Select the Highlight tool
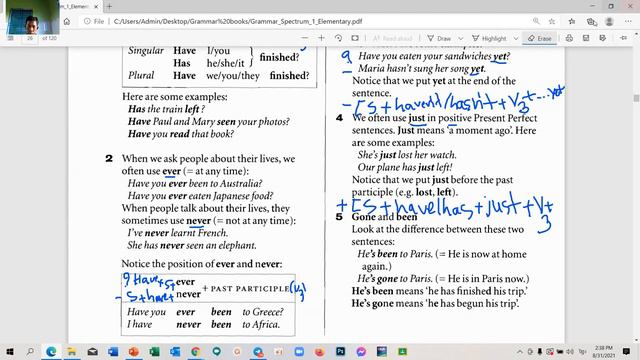The image size is (640, 360). click(x=489, y=38)
